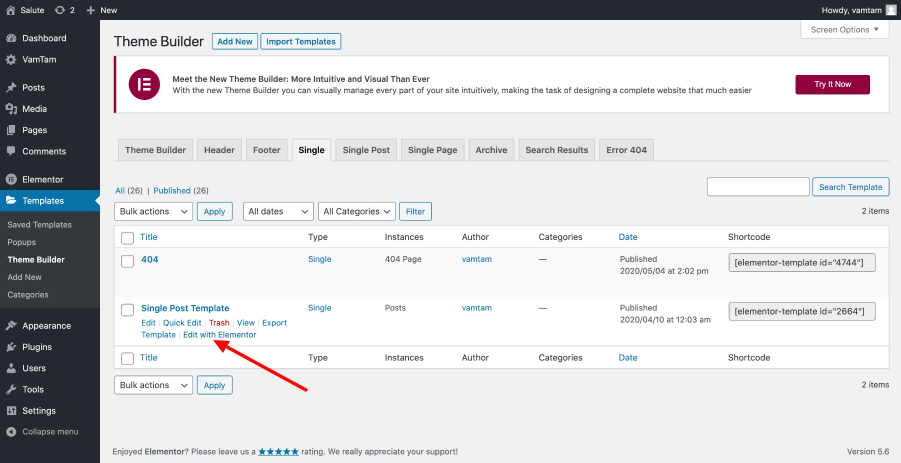
Task: Click the Settings sliders icon
Action: [11, 411]
